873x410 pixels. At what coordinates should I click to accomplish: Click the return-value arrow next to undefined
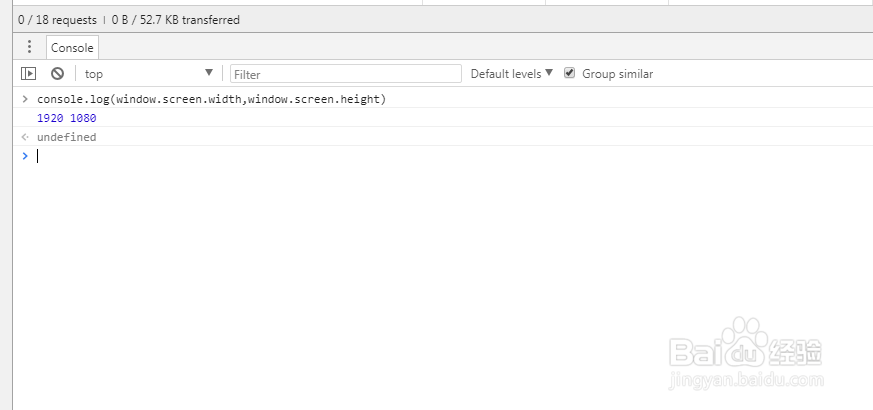click(x=25, y=137)
